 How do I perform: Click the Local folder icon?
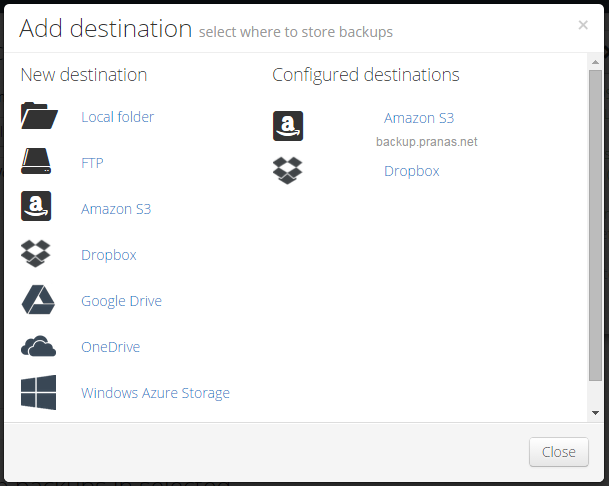[x=39, y=115]
